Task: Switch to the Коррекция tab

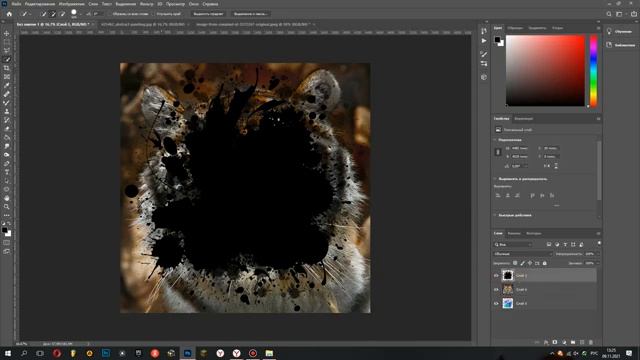Action: click(523, 119)
